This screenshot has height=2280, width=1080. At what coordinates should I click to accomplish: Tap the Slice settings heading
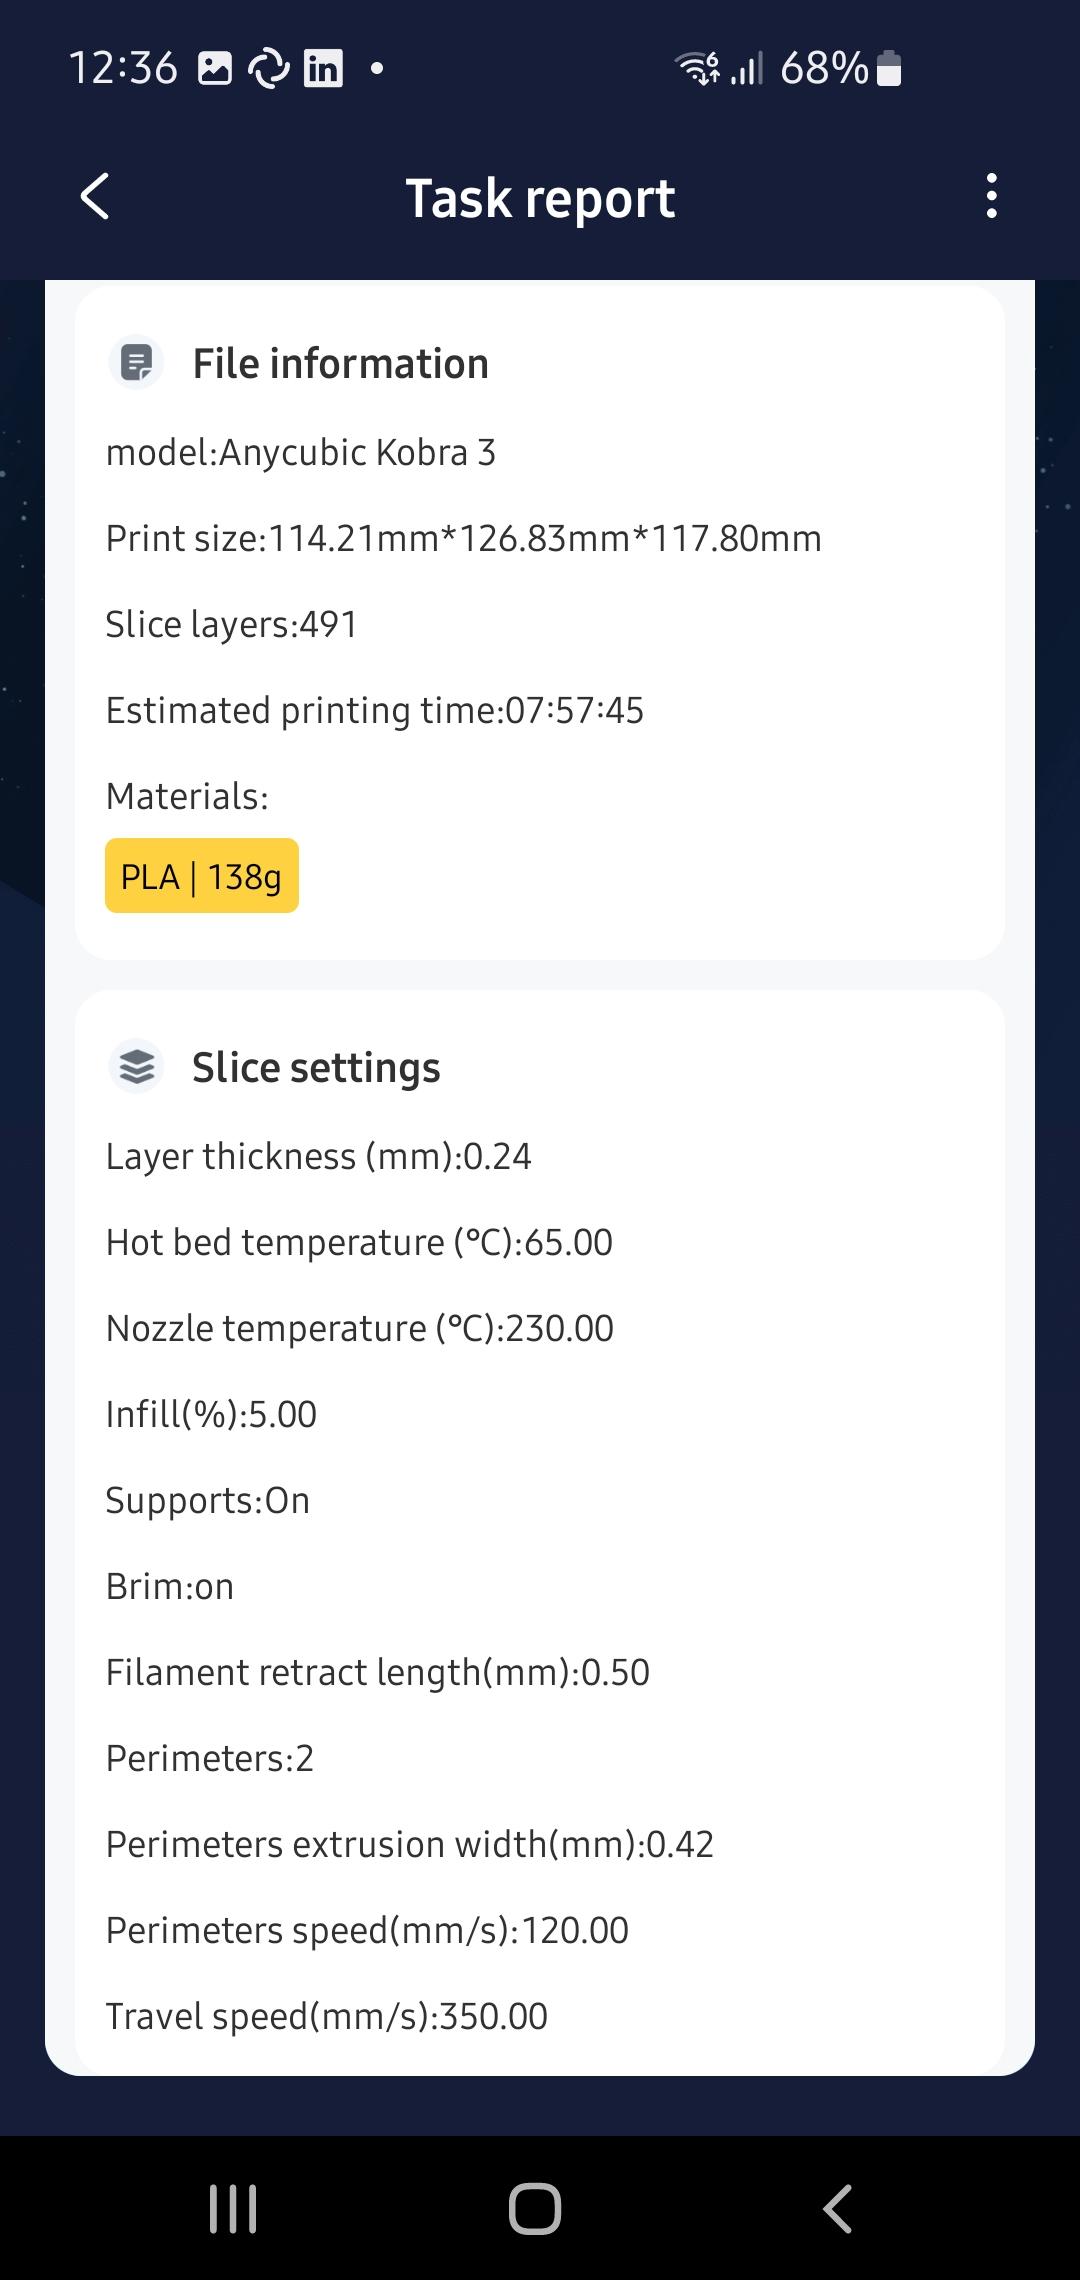pos(316,1067)
